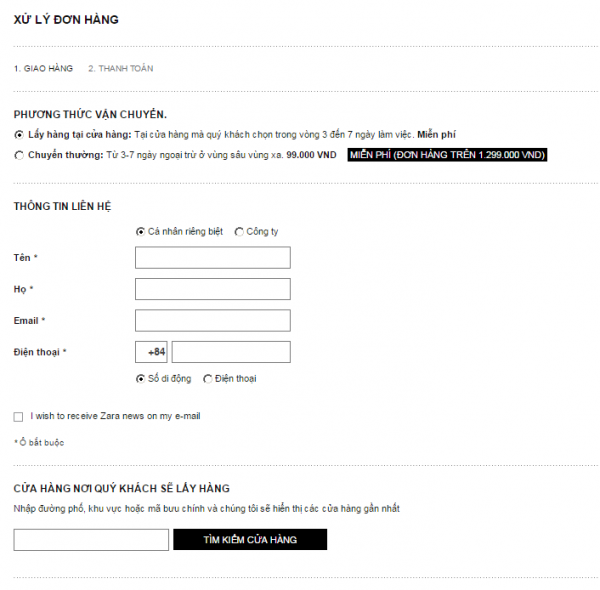
Task: Select the 'Cá nhân riêng biệt' radio button
Action: (x=140, y=232)
